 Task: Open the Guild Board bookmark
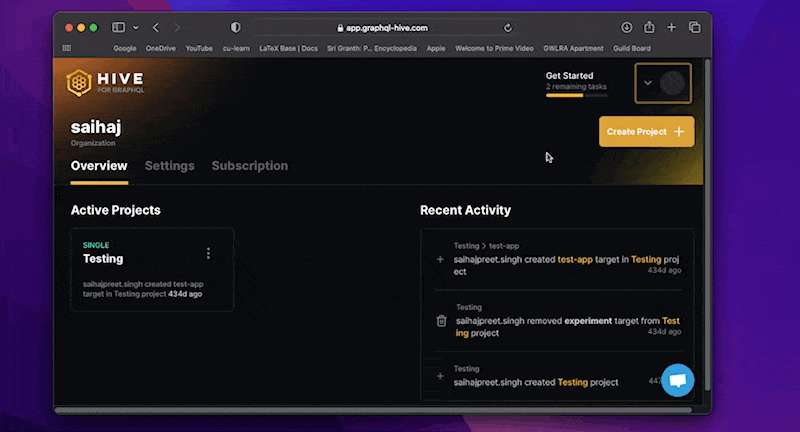(632, 48)
